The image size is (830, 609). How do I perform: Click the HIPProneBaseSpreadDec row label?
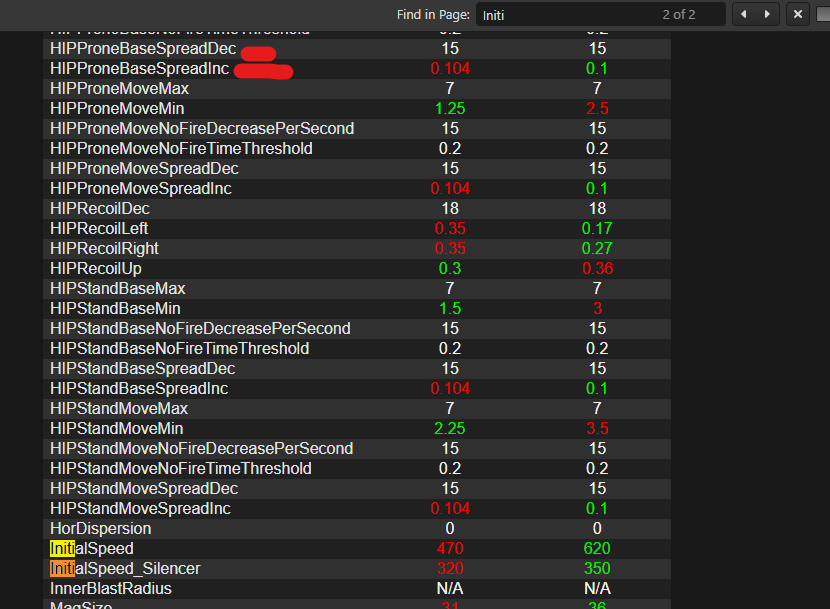[143, 48]
